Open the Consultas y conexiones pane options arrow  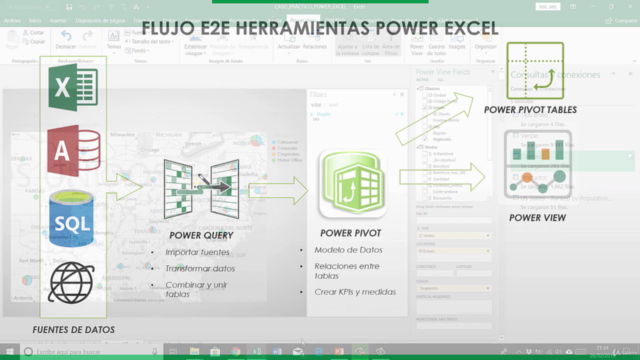point(613,74)
